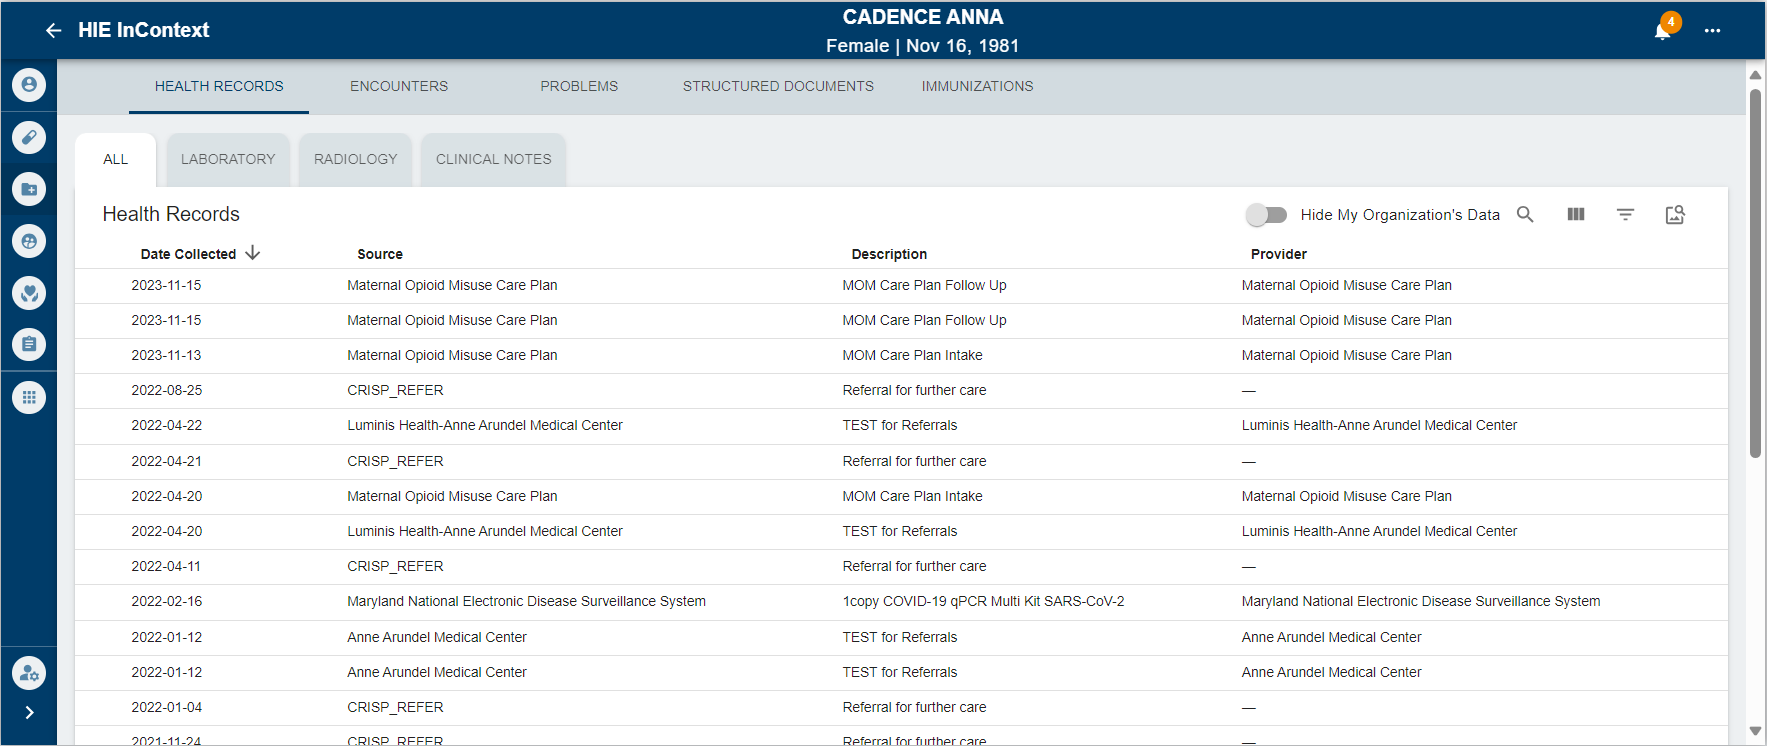Screen dimensions: 1767x746
Task: Open the 2022-02-16 COVID-19 qPCR record
Action: [983, 601]
